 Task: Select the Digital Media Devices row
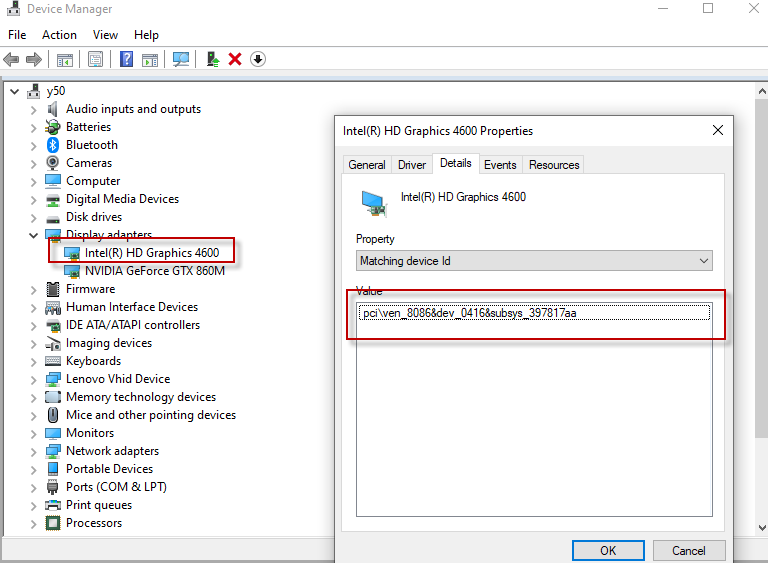click(122, 199)
